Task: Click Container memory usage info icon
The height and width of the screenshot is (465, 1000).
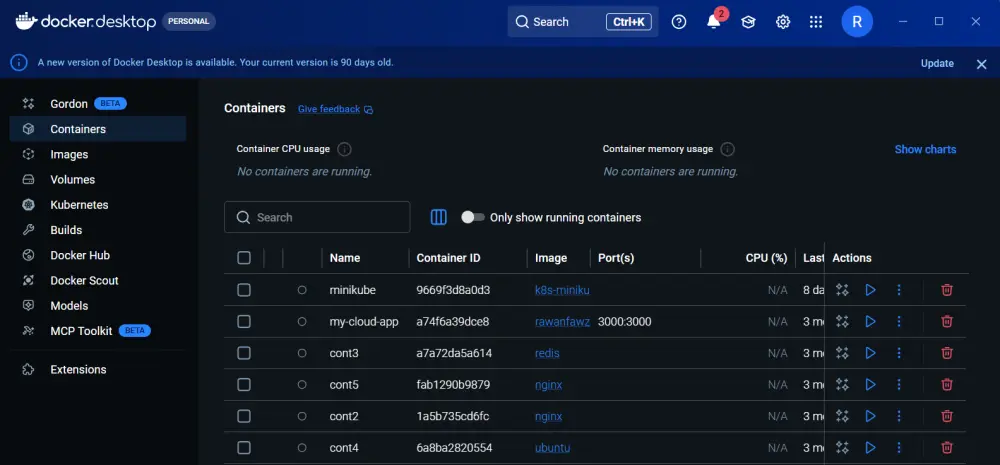Action: 727,149
